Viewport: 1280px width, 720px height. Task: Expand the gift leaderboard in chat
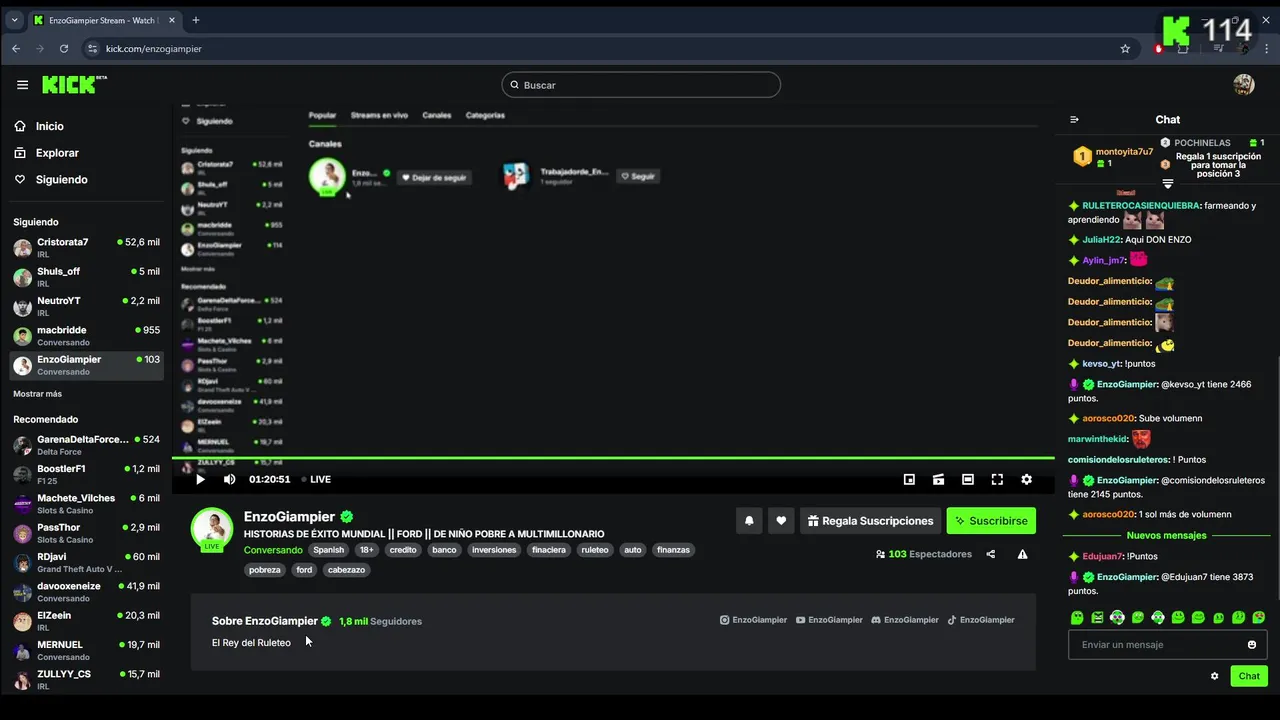[x=1167, y=184]
